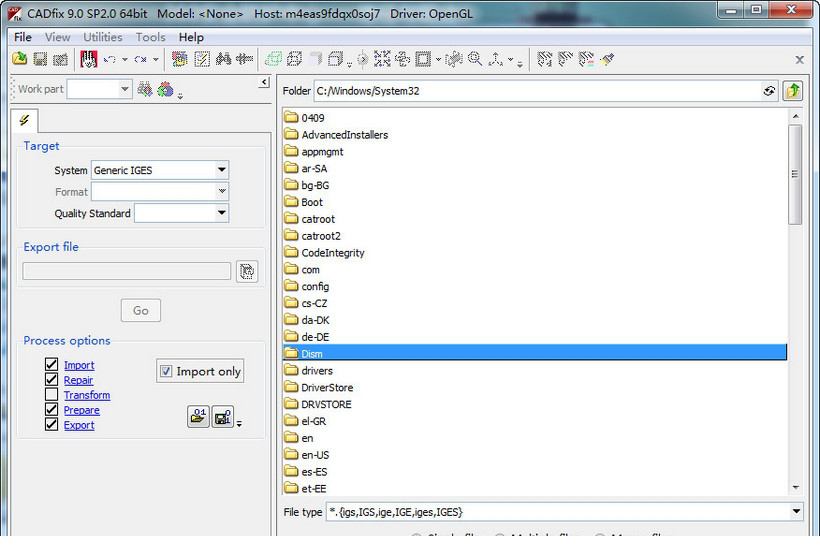Open the Work part dropdown

point(124,89)
